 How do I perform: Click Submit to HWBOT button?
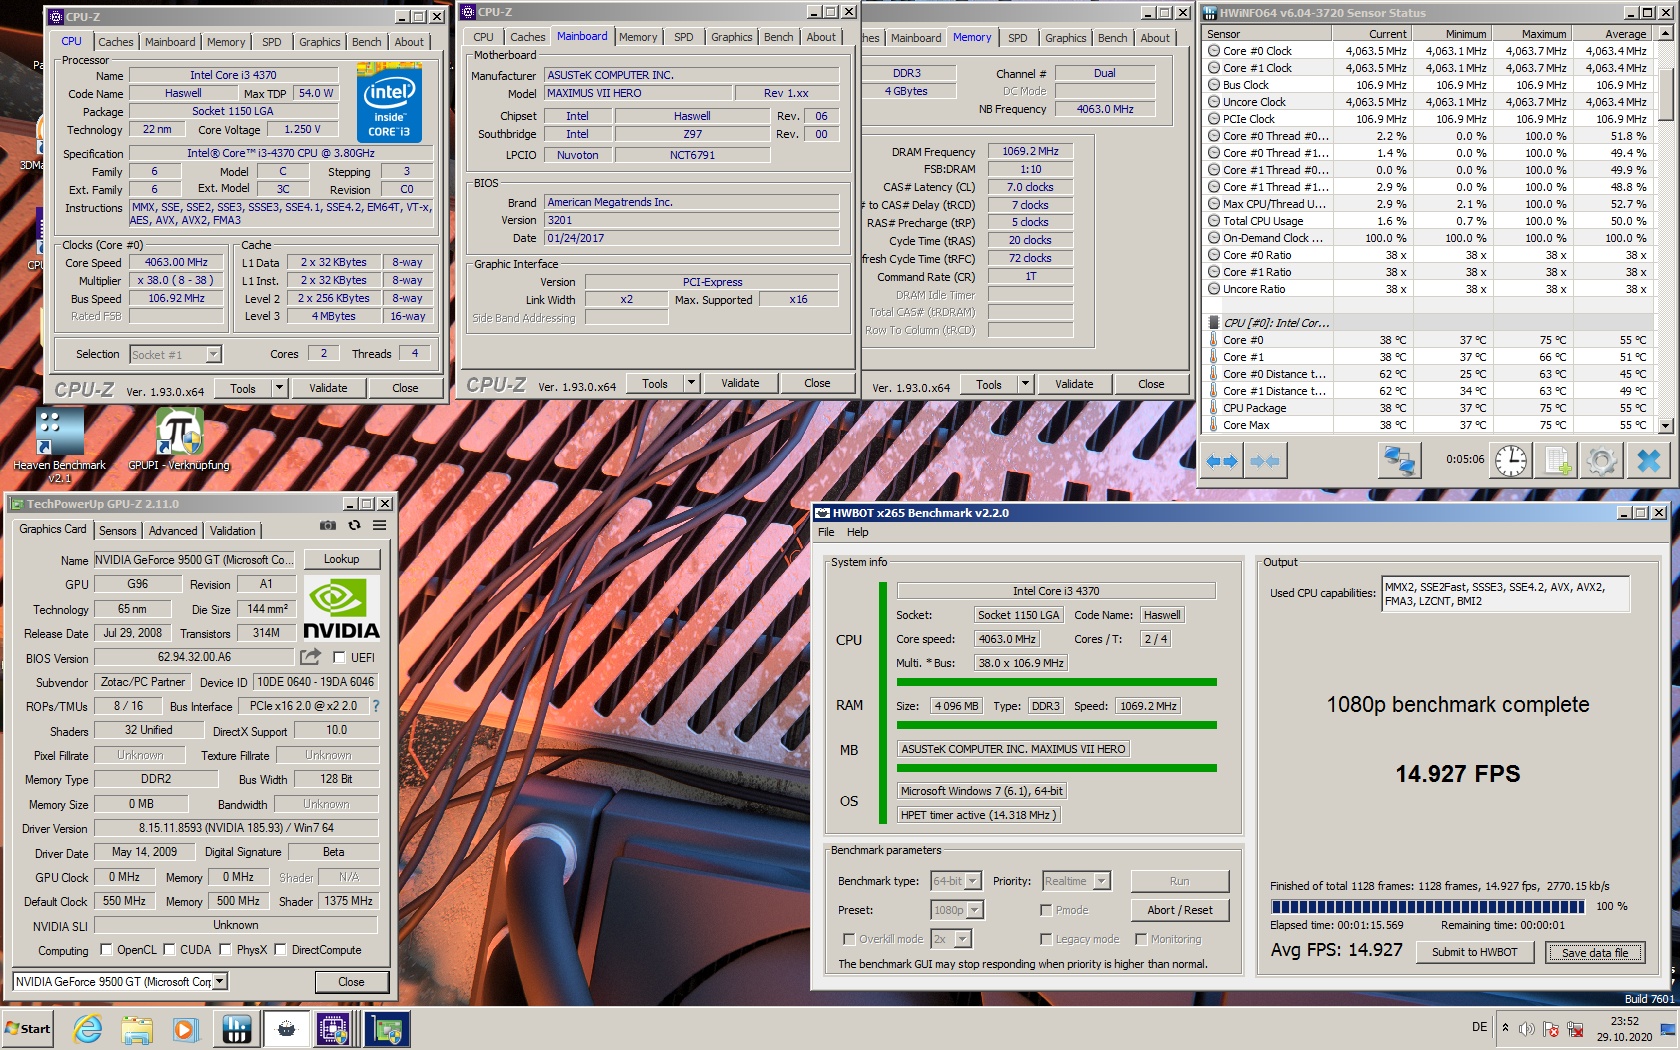(1474, 952)
